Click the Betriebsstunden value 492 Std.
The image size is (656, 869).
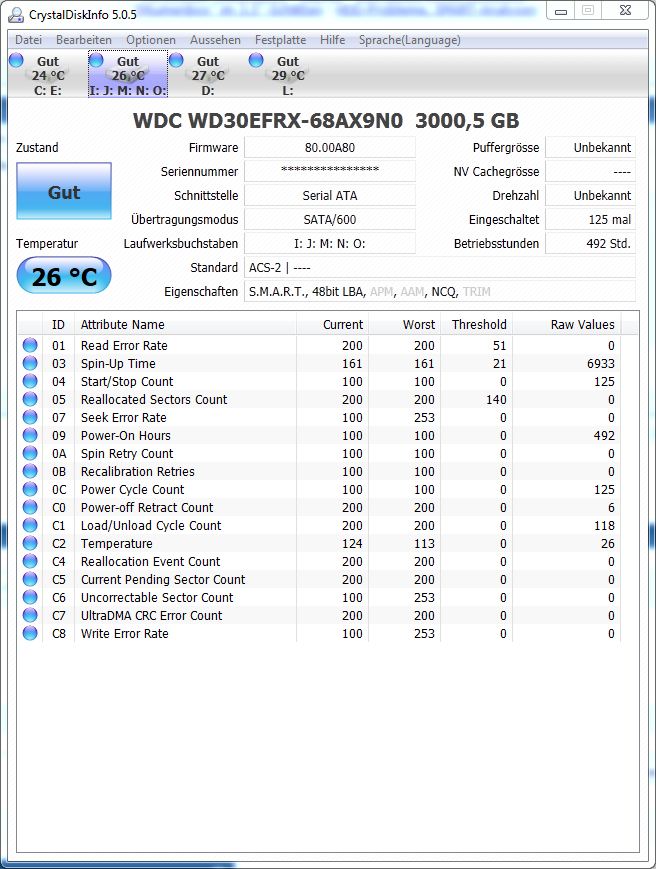click(x=590, y=243)
